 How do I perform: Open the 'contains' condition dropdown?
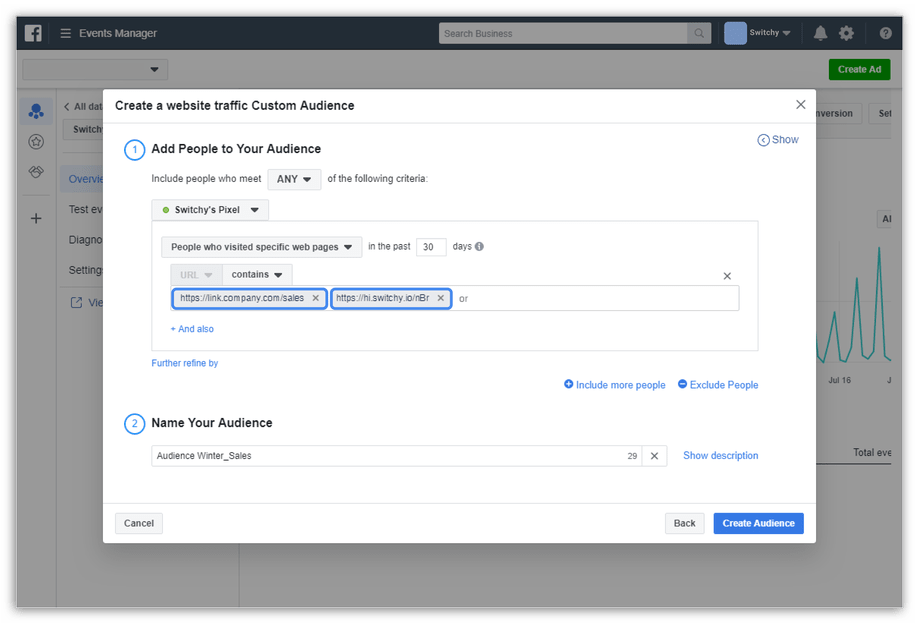[257, 275]
